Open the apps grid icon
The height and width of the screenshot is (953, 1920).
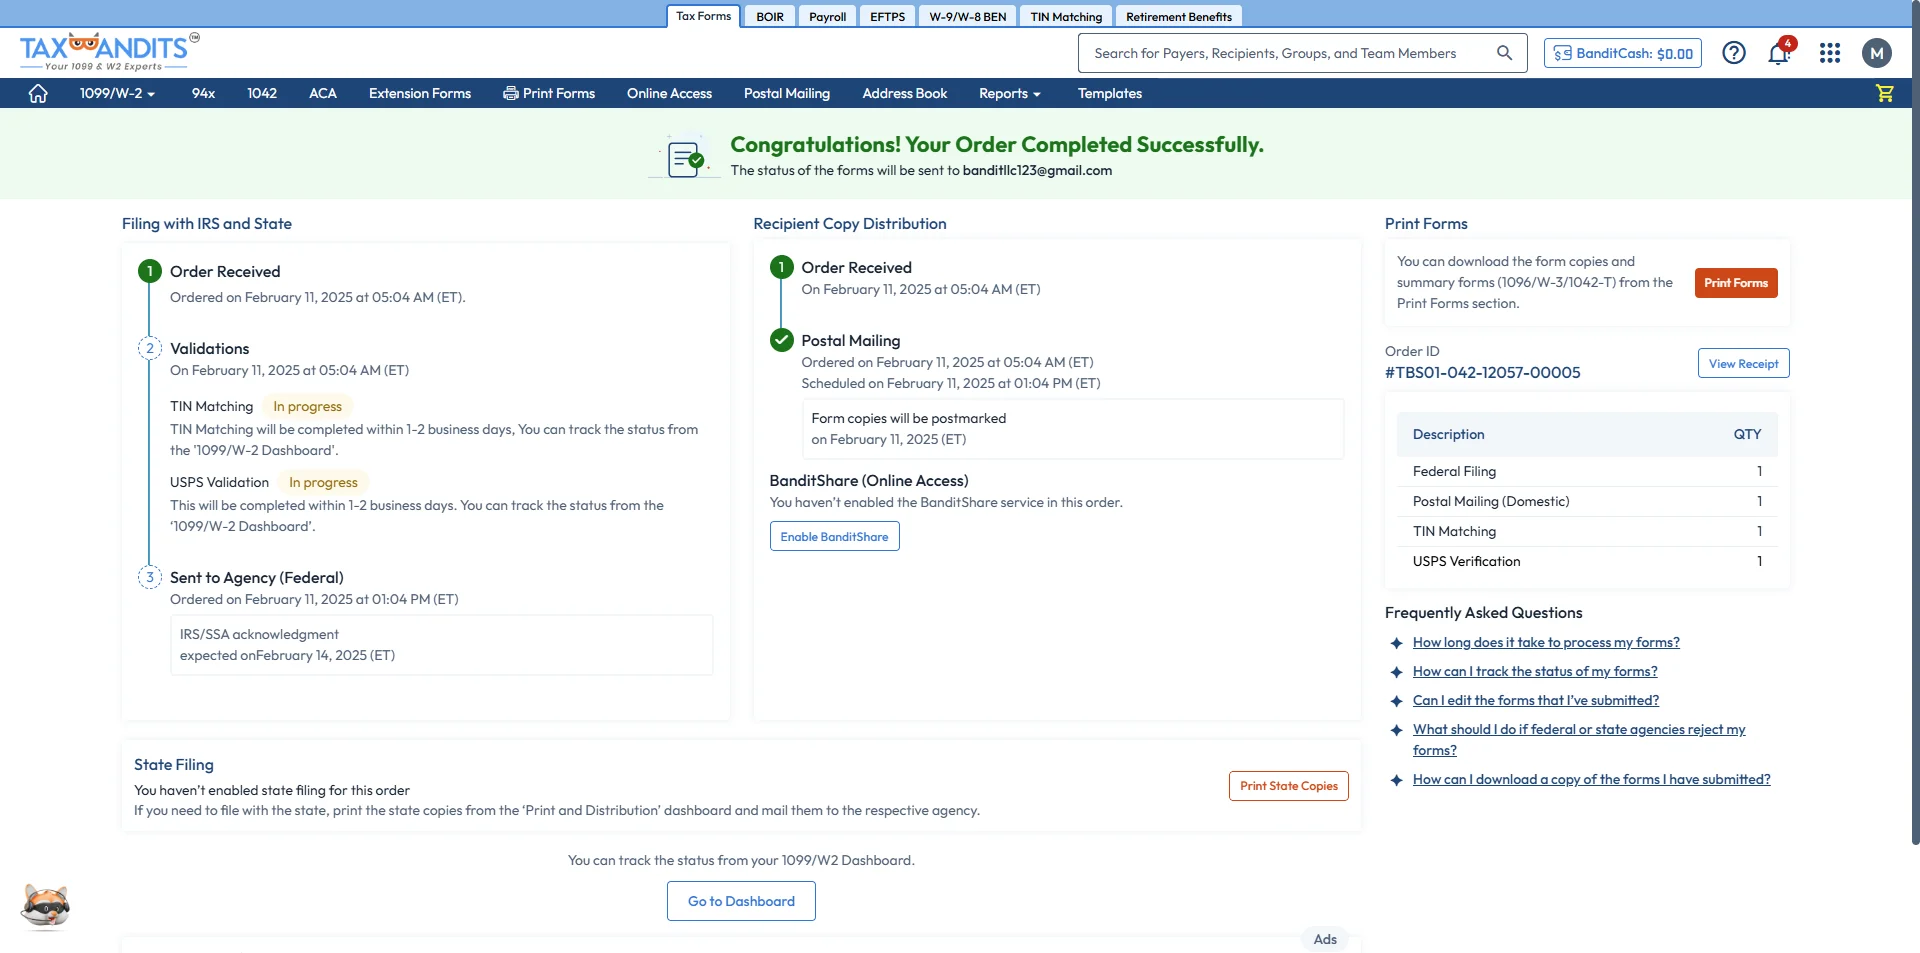[1829, 53]
